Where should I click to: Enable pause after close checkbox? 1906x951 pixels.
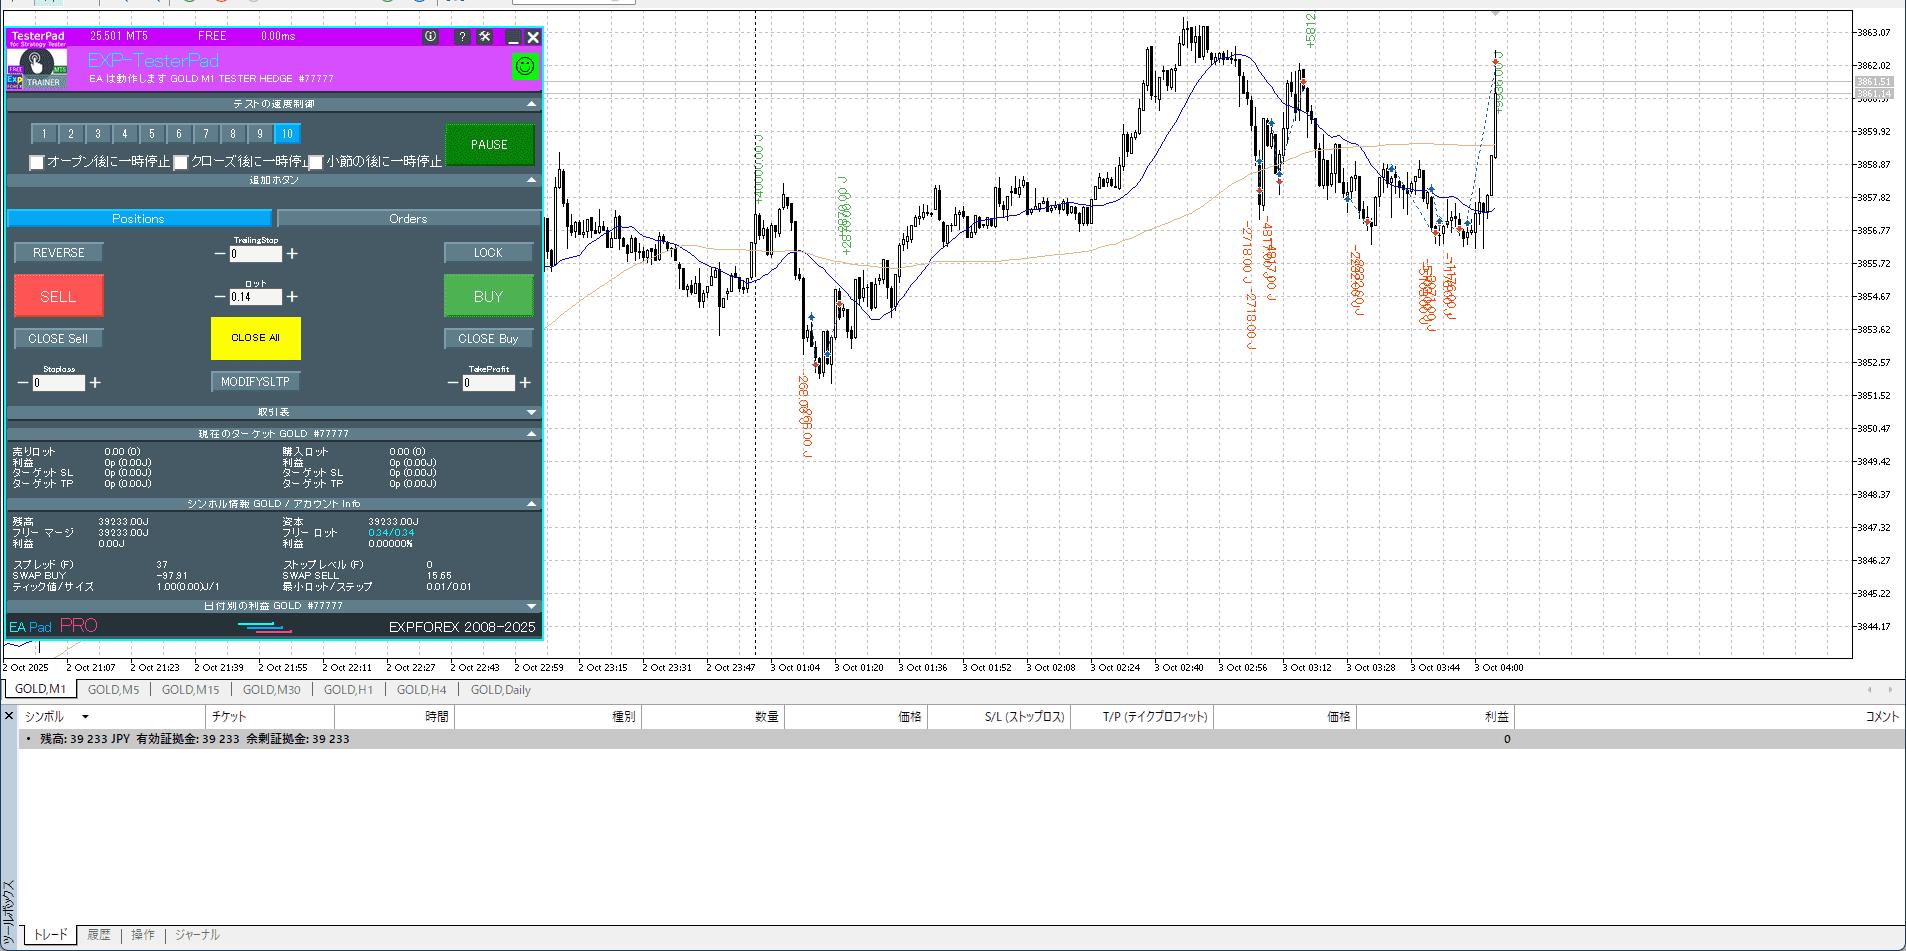pos(181,162)
